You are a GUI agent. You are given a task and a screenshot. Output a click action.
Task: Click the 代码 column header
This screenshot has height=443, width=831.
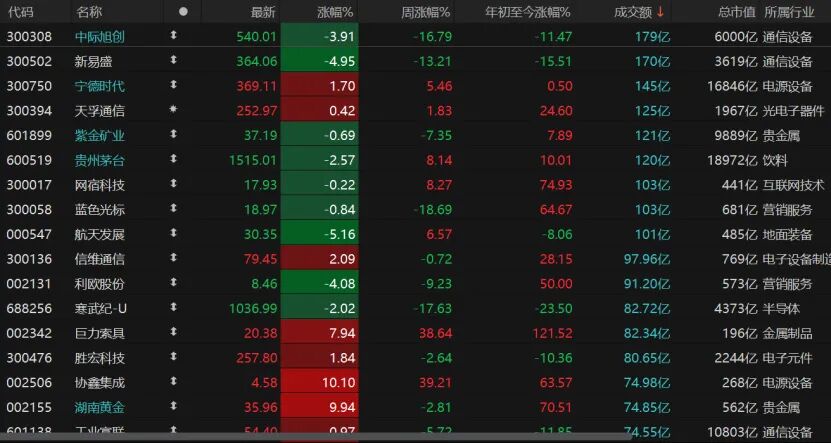pos(20,12)
